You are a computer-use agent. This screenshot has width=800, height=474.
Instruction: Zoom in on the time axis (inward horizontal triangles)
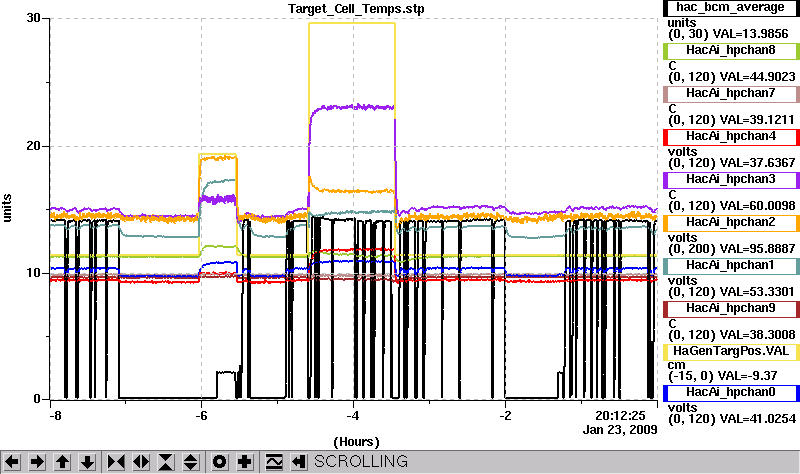click(116, 462)
